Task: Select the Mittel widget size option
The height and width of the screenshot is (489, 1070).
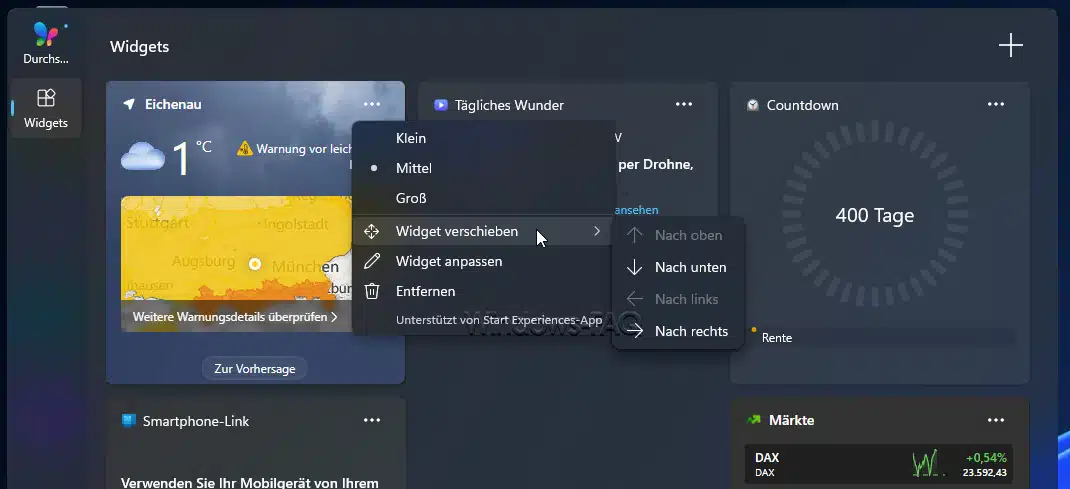Action: [413, 168]
